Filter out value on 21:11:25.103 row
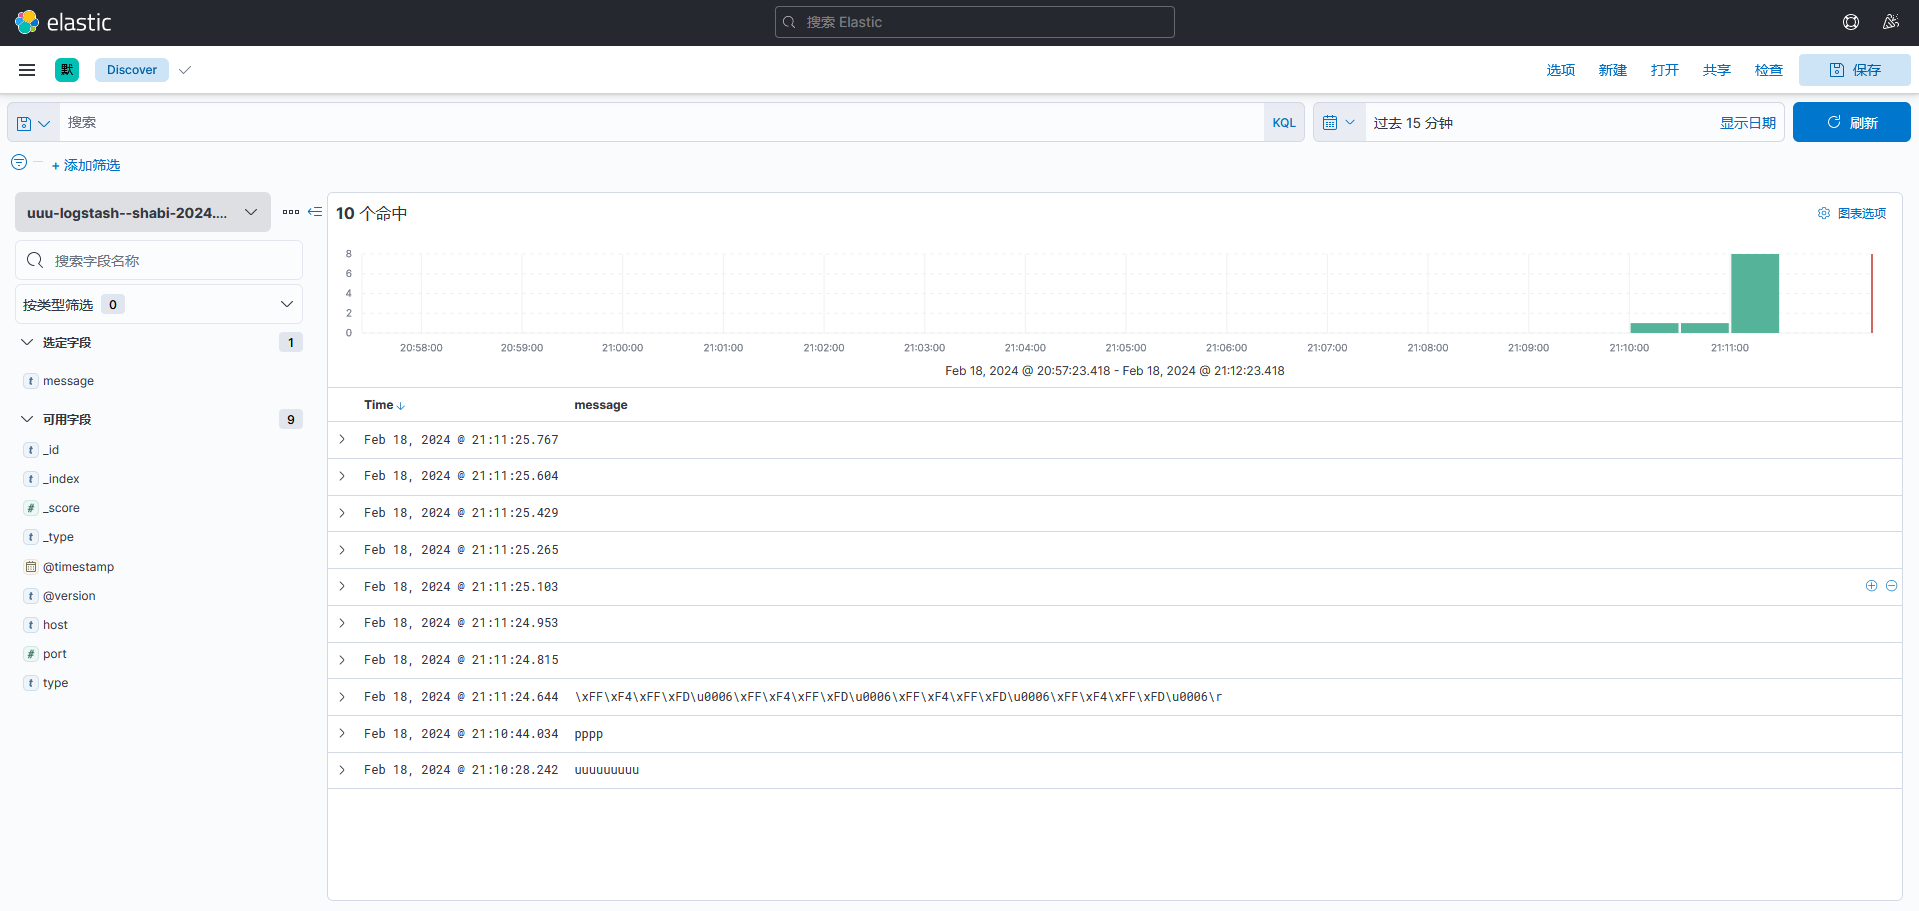The image size is (1919, 911). [x=1891, y=586]
